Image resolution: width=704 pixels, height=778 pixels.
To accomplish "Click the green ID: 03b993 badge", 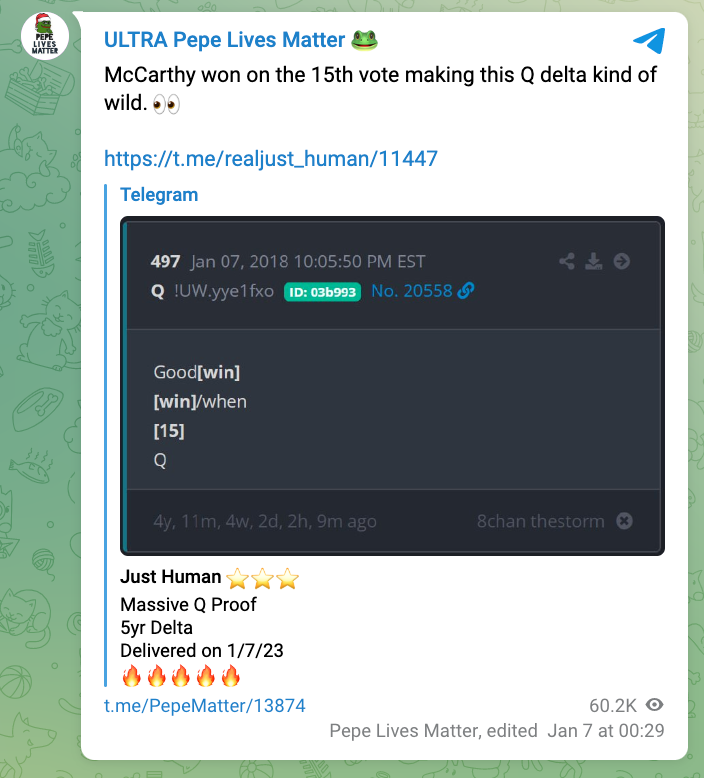I will point(323,292).
